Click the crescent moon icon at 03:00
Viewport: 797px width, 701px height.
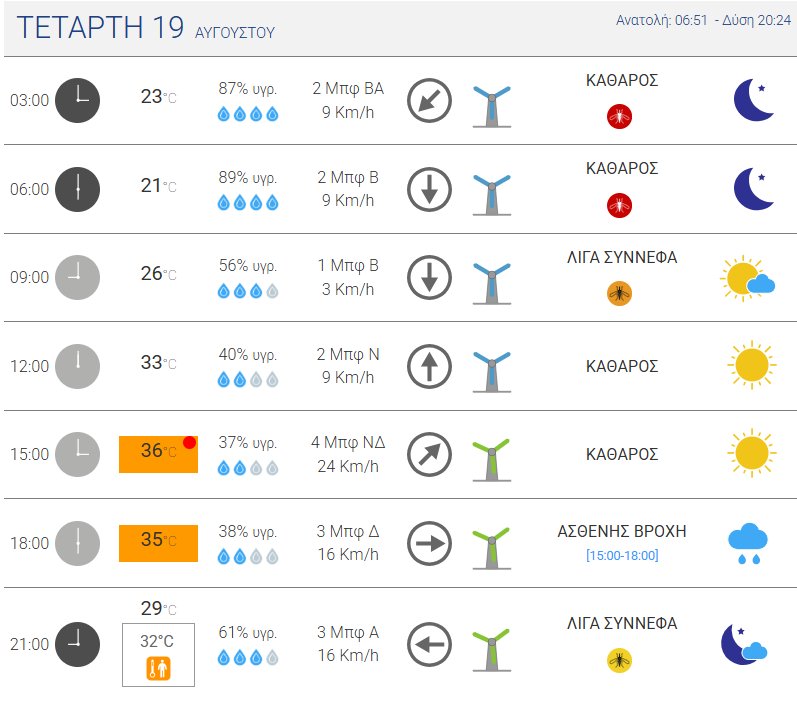click(x=754, y=100)
